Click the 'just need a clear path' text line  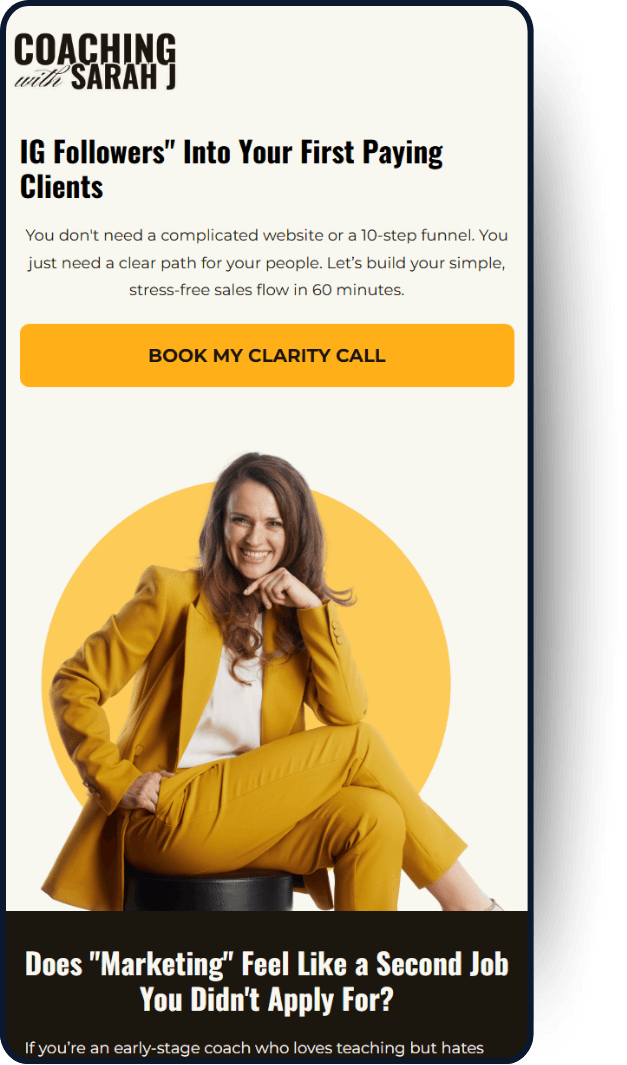coord(267,263)
